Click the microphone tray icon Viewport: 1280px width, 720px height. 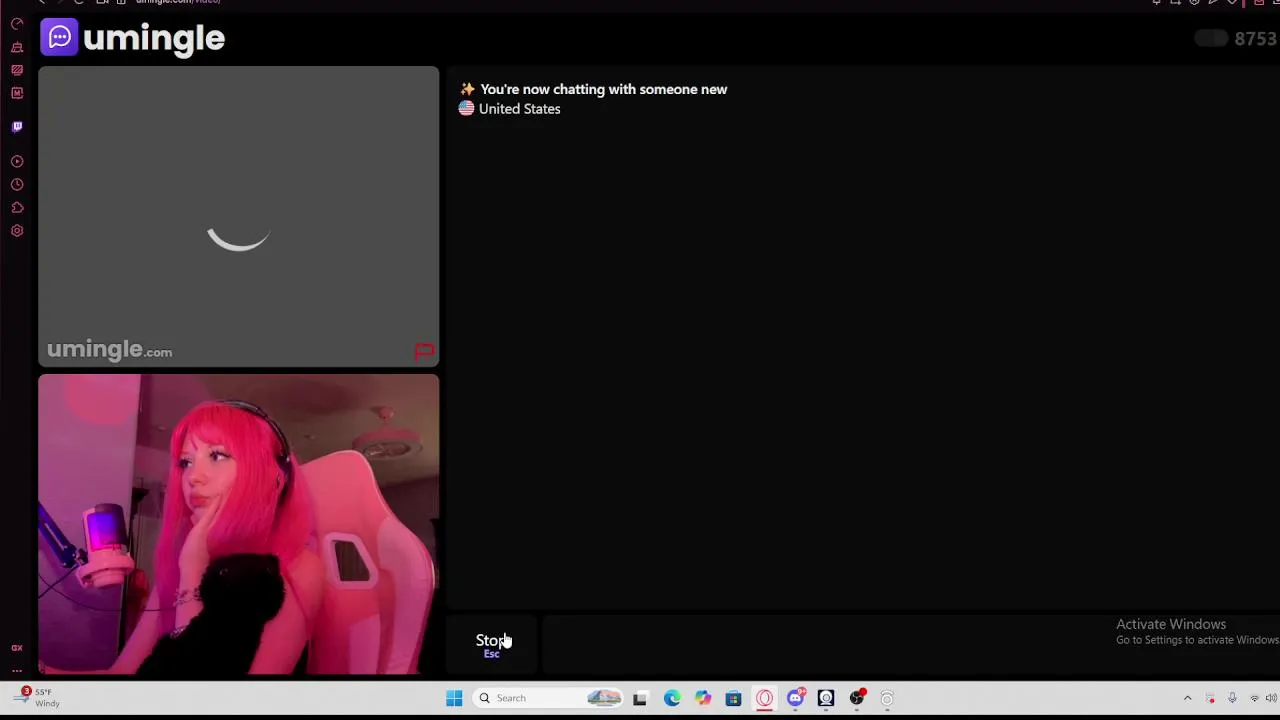pos(1232,698)
